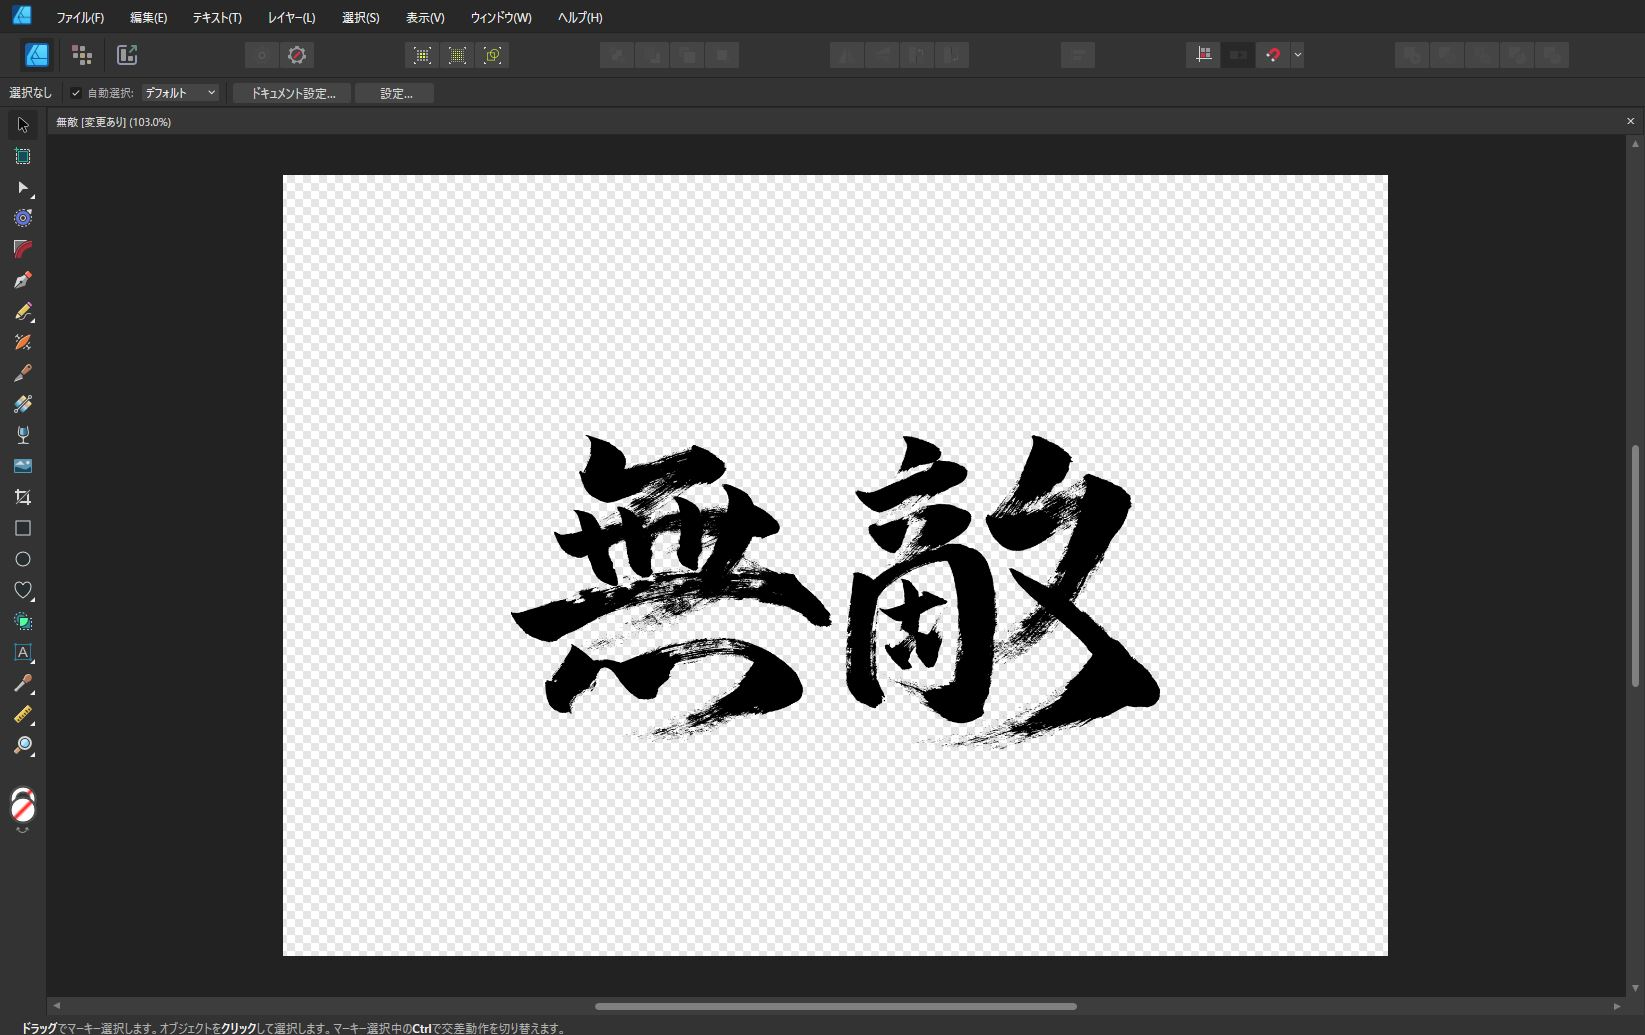Select the Ellipse shape tool

(x=22, y=559)
